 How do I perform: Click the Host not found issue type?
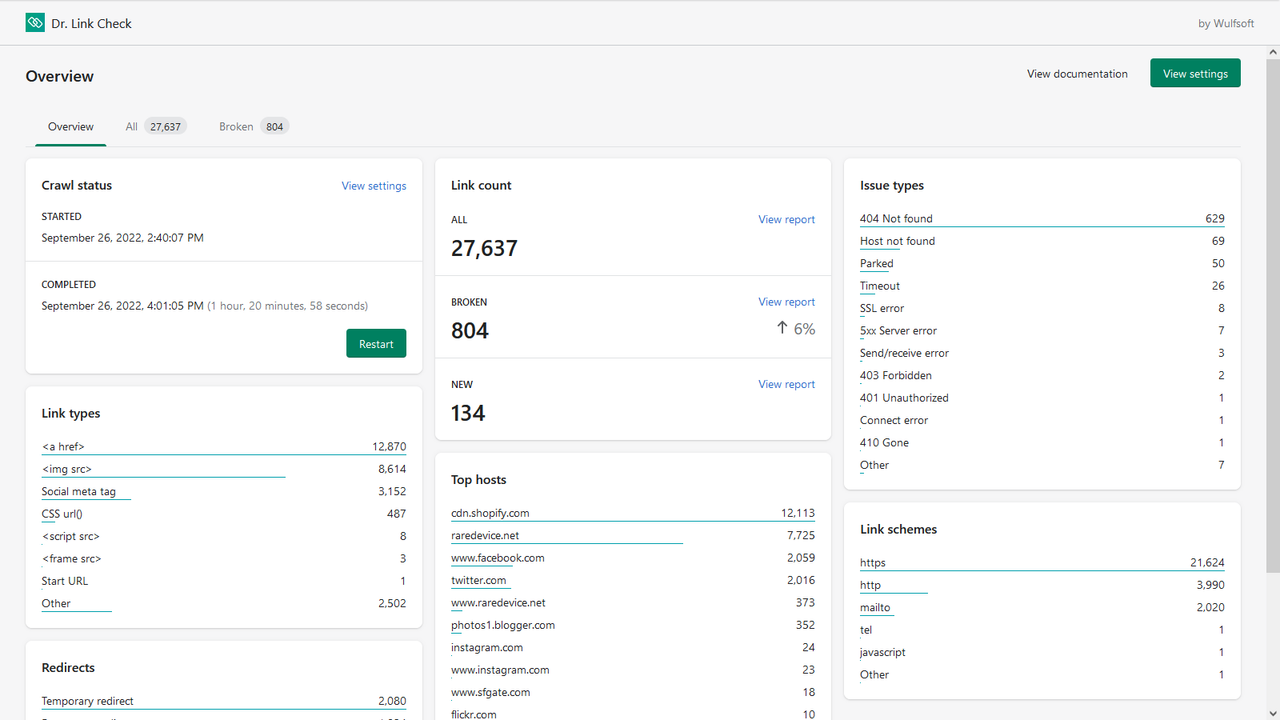[897, 240]
